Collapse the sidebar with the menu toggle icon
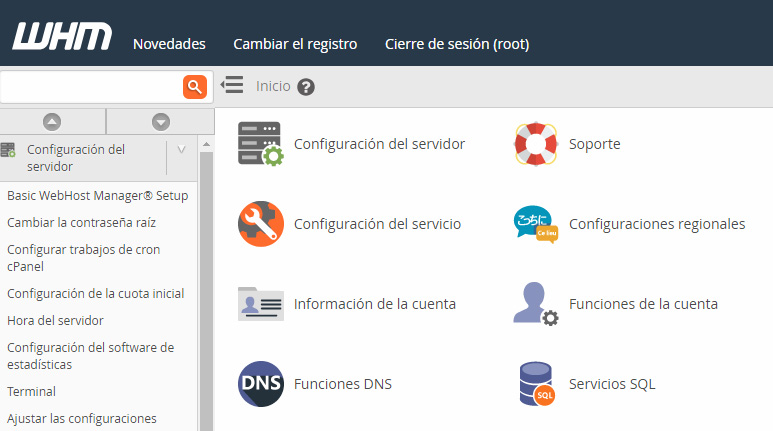Image resolution: width=773 pixels, height=431 pixels. click(x=232, y=86)
